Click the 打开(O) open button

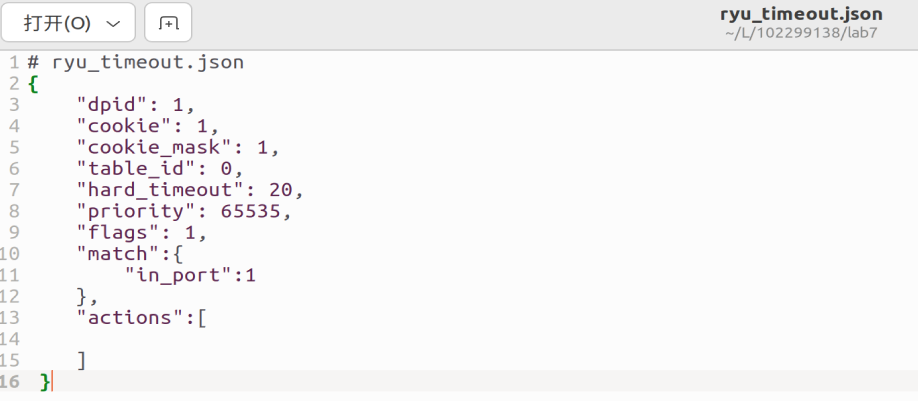click(56, 23)
